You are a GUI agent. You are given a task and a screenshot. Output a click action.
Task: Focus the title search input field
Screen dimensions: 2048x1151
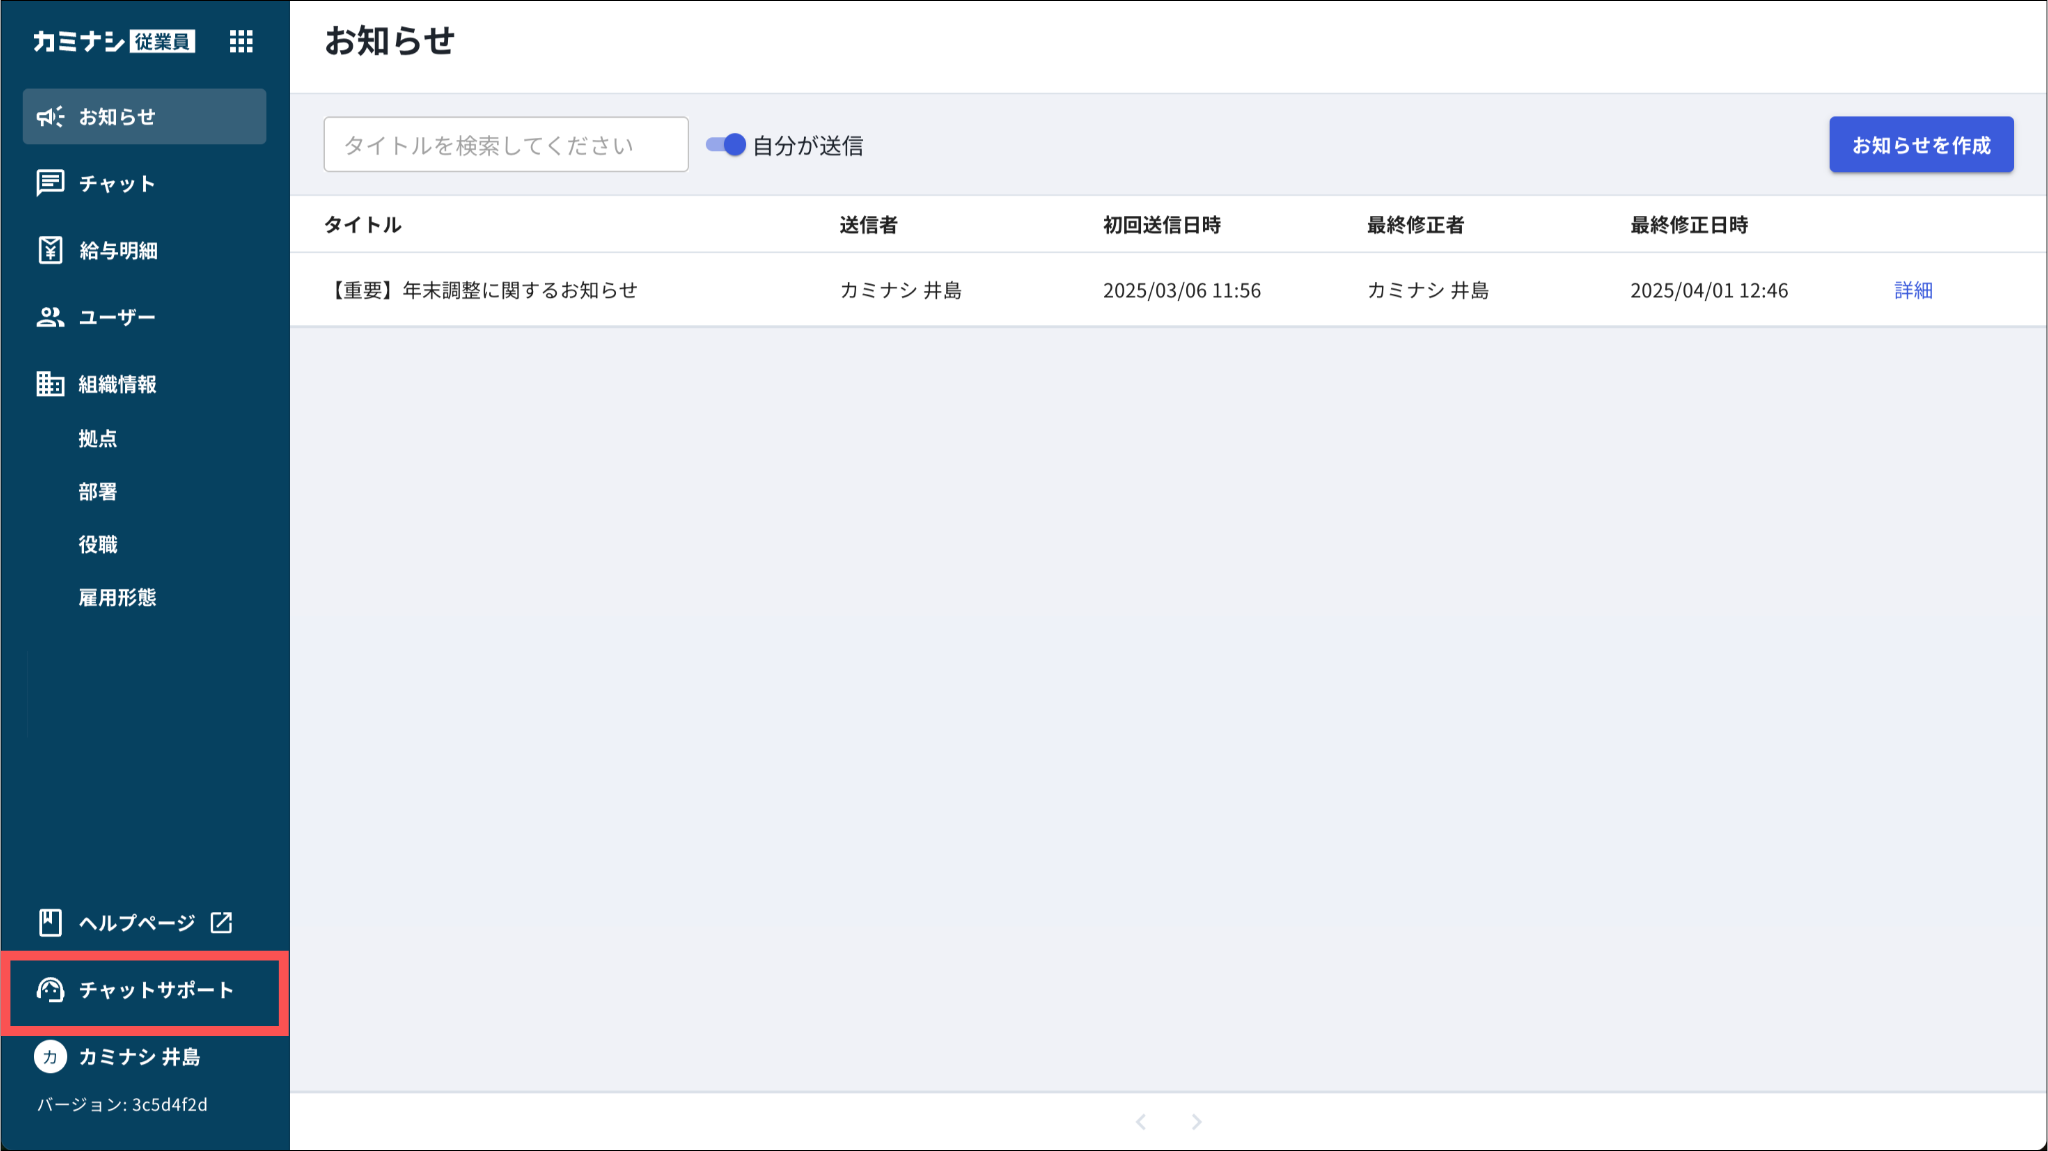coord(505,145)
